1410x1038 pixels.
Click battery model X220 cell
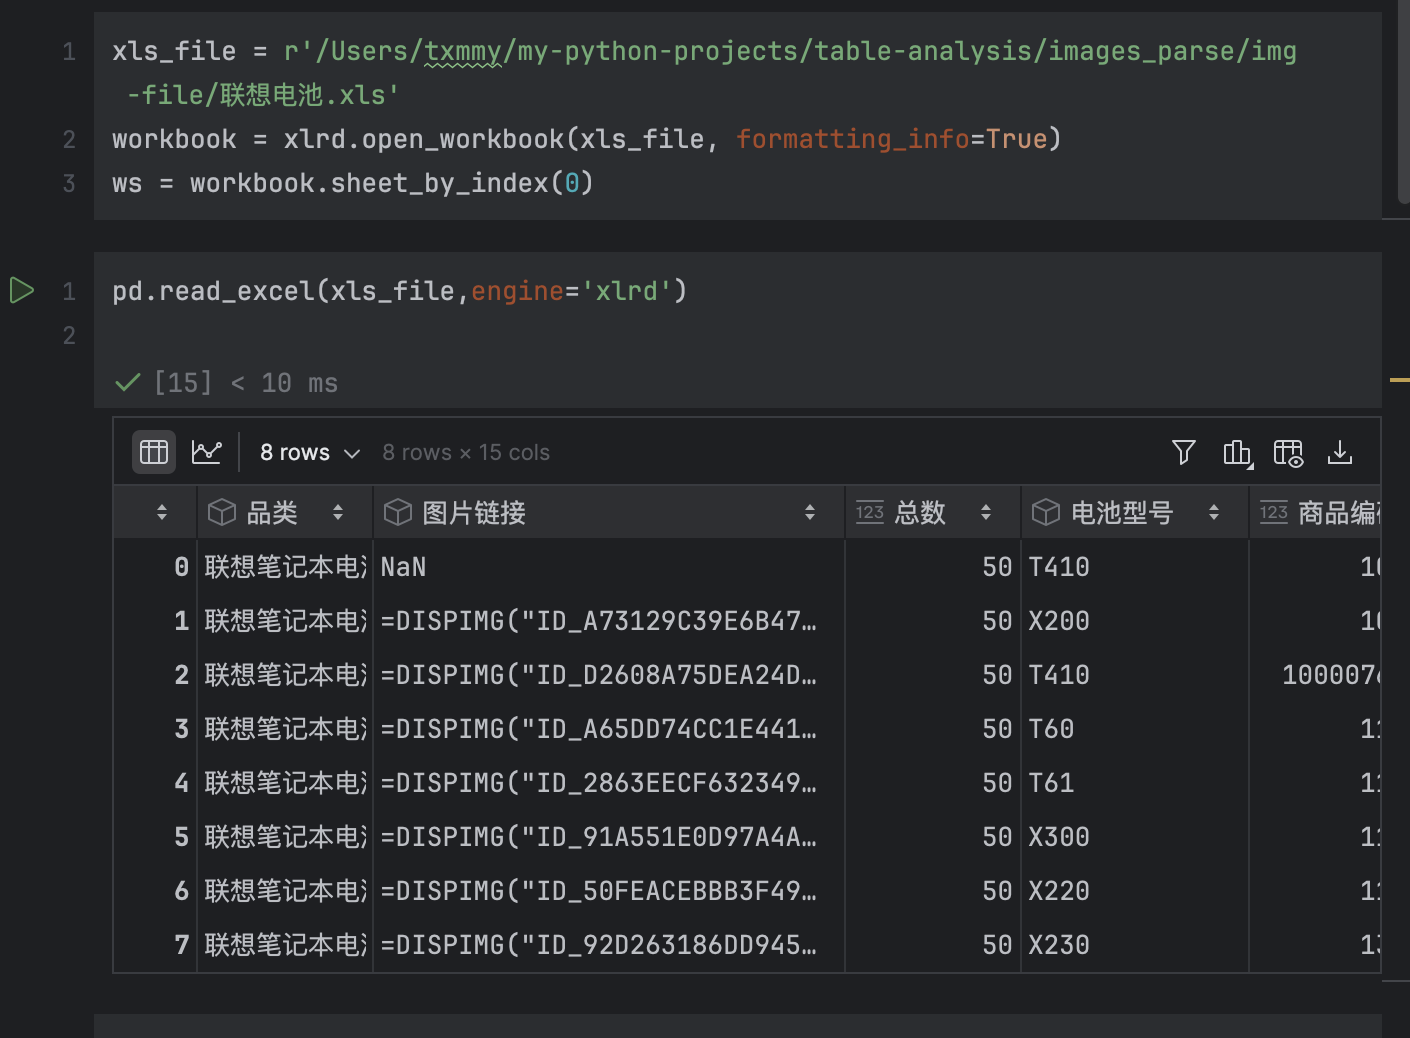point(1135,890)
